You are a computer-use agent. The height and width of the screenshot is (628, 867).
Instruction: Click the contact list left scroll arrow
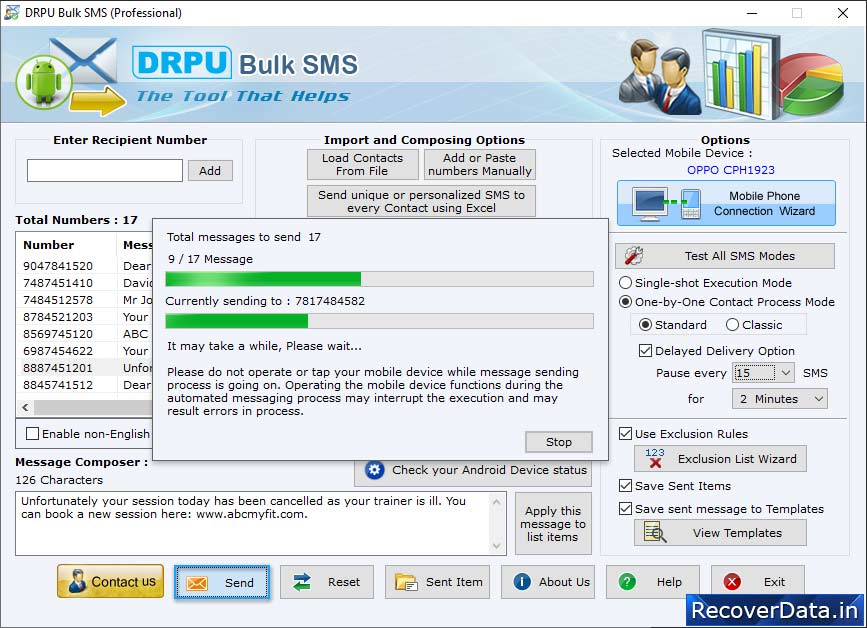tap(25, 407)
